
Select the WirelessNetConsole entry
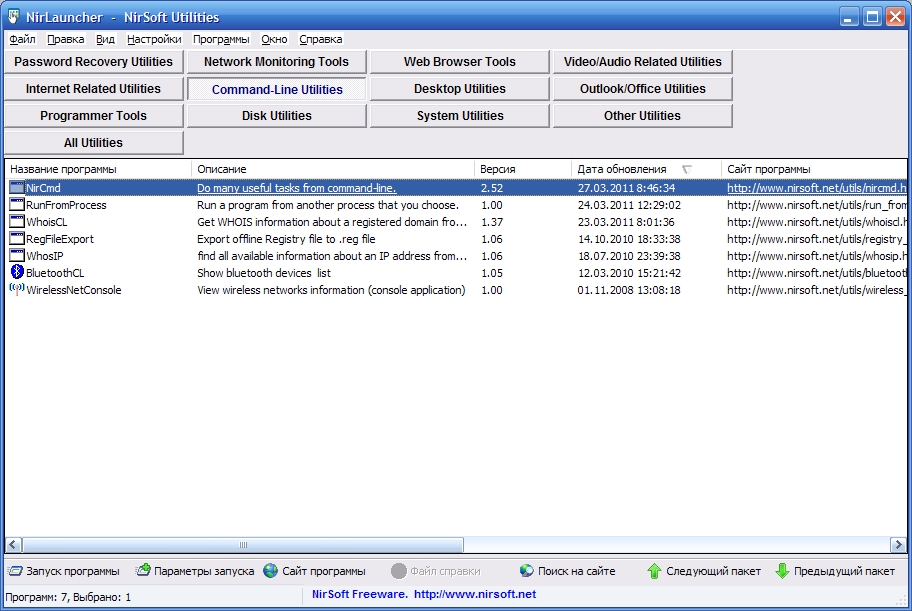(x=74, y=290)
